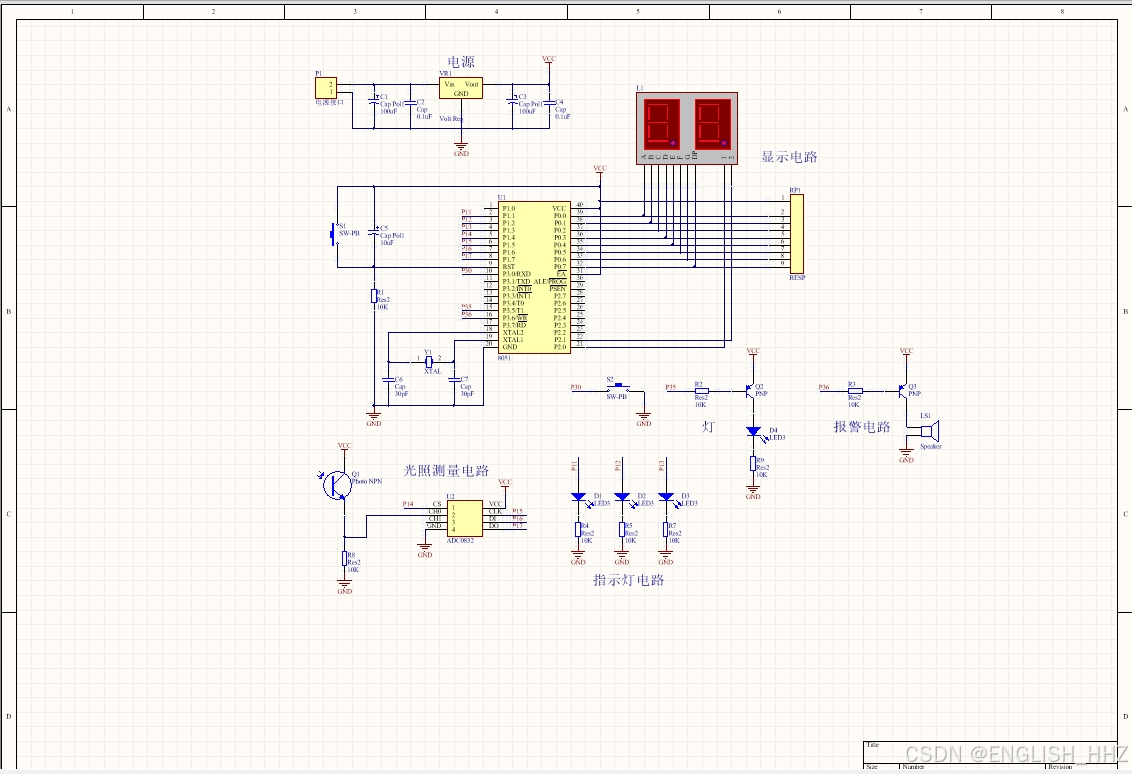Click the P35 net label before R2

tap(671, 387)
